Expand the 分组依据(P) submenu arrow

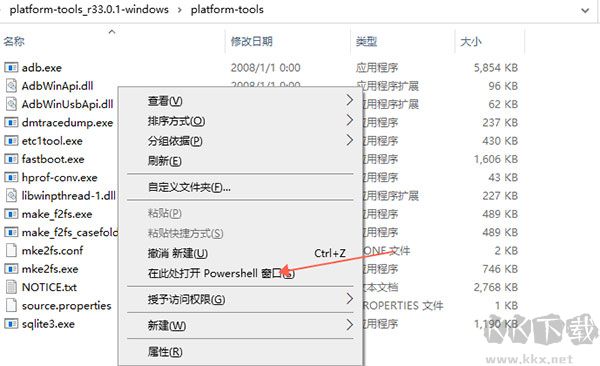(349, 140)
